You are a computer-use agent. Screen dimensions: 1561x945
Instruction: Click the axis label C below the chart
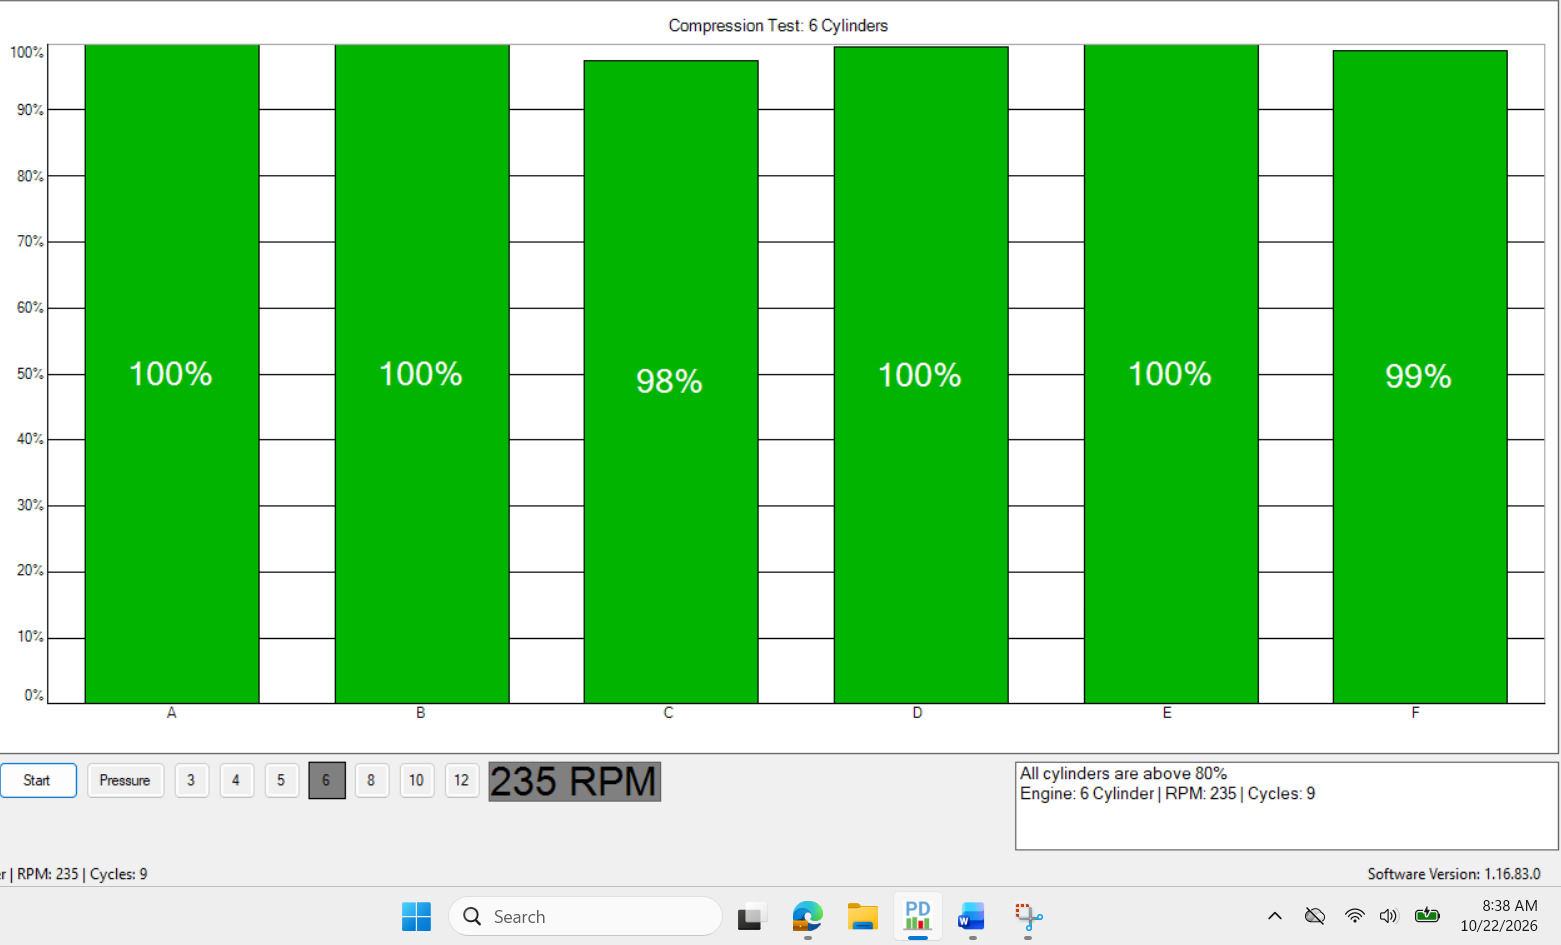coord(668,713)
